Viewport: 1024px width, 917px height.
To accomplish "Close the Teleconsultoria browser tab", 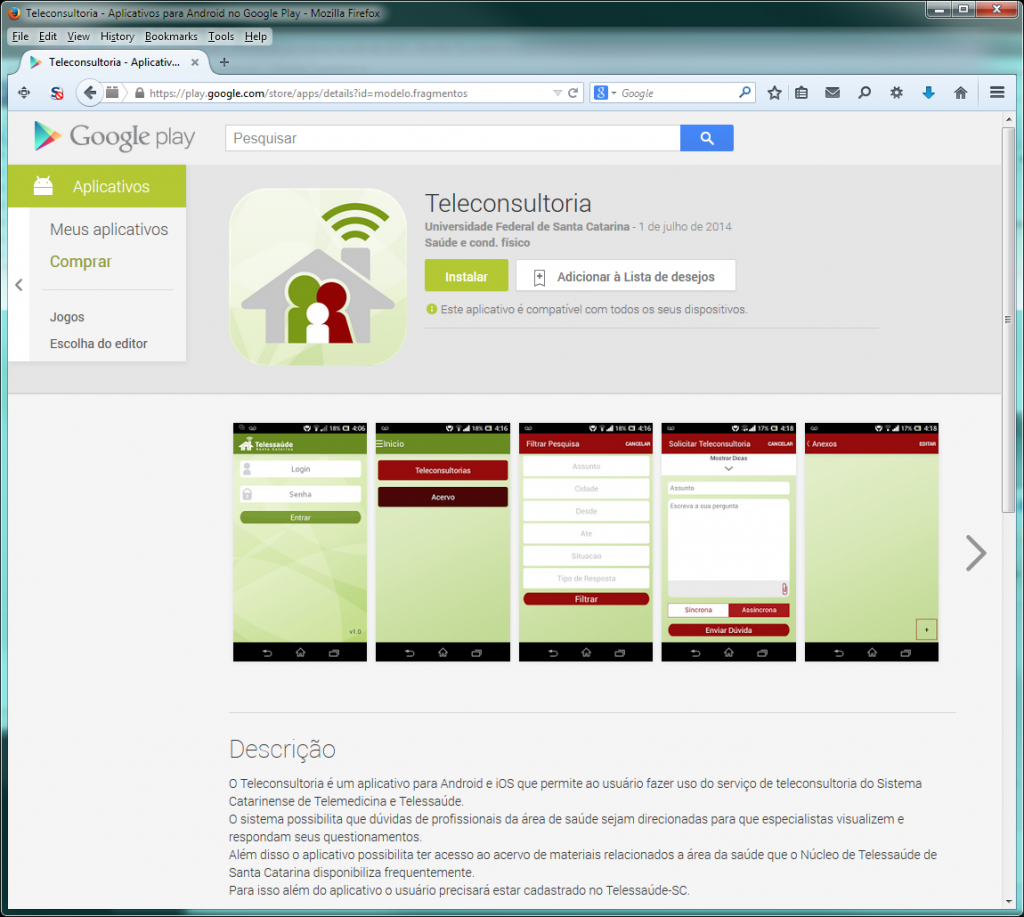I will [195, 62].
